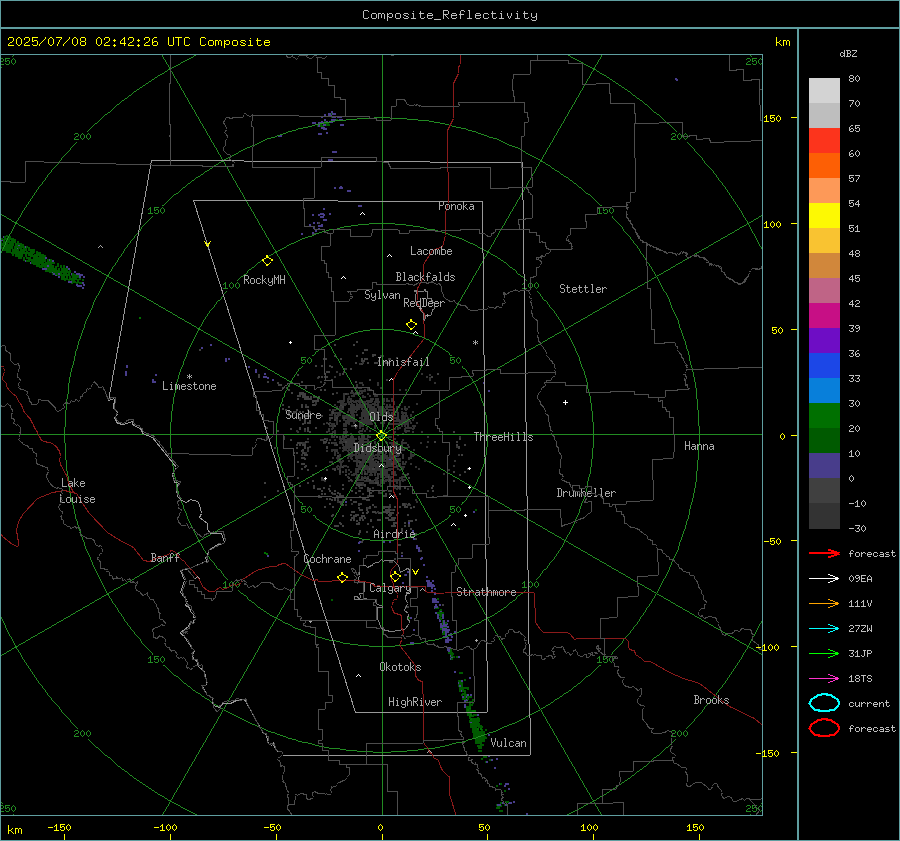Click the yellow radar center diamond at Didsbury
This screenshot has width=900, height=841.
point(381,436)
